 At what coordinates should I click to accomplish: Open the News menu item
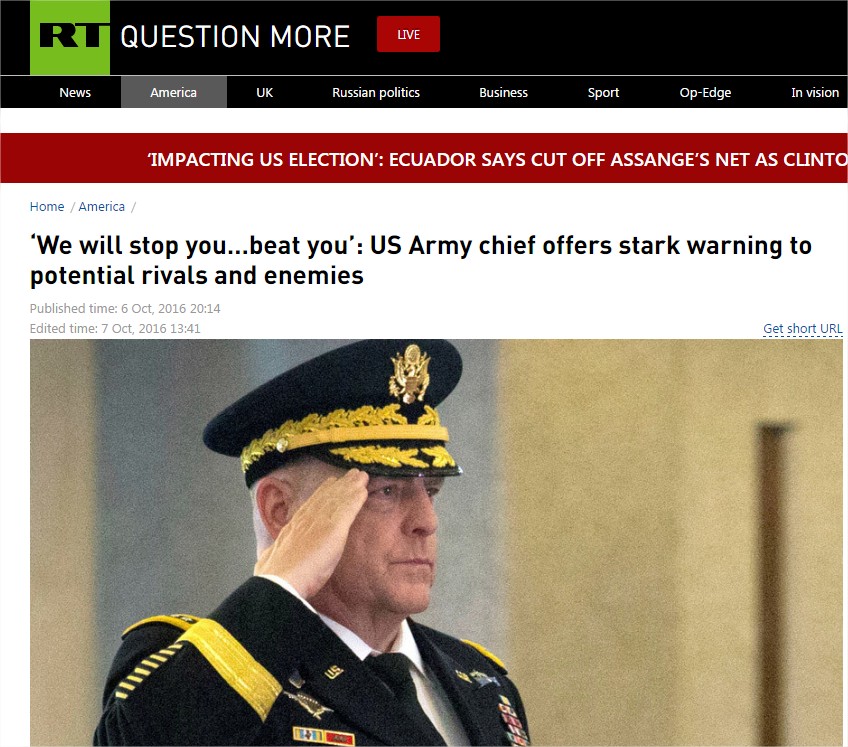[75, 92]
